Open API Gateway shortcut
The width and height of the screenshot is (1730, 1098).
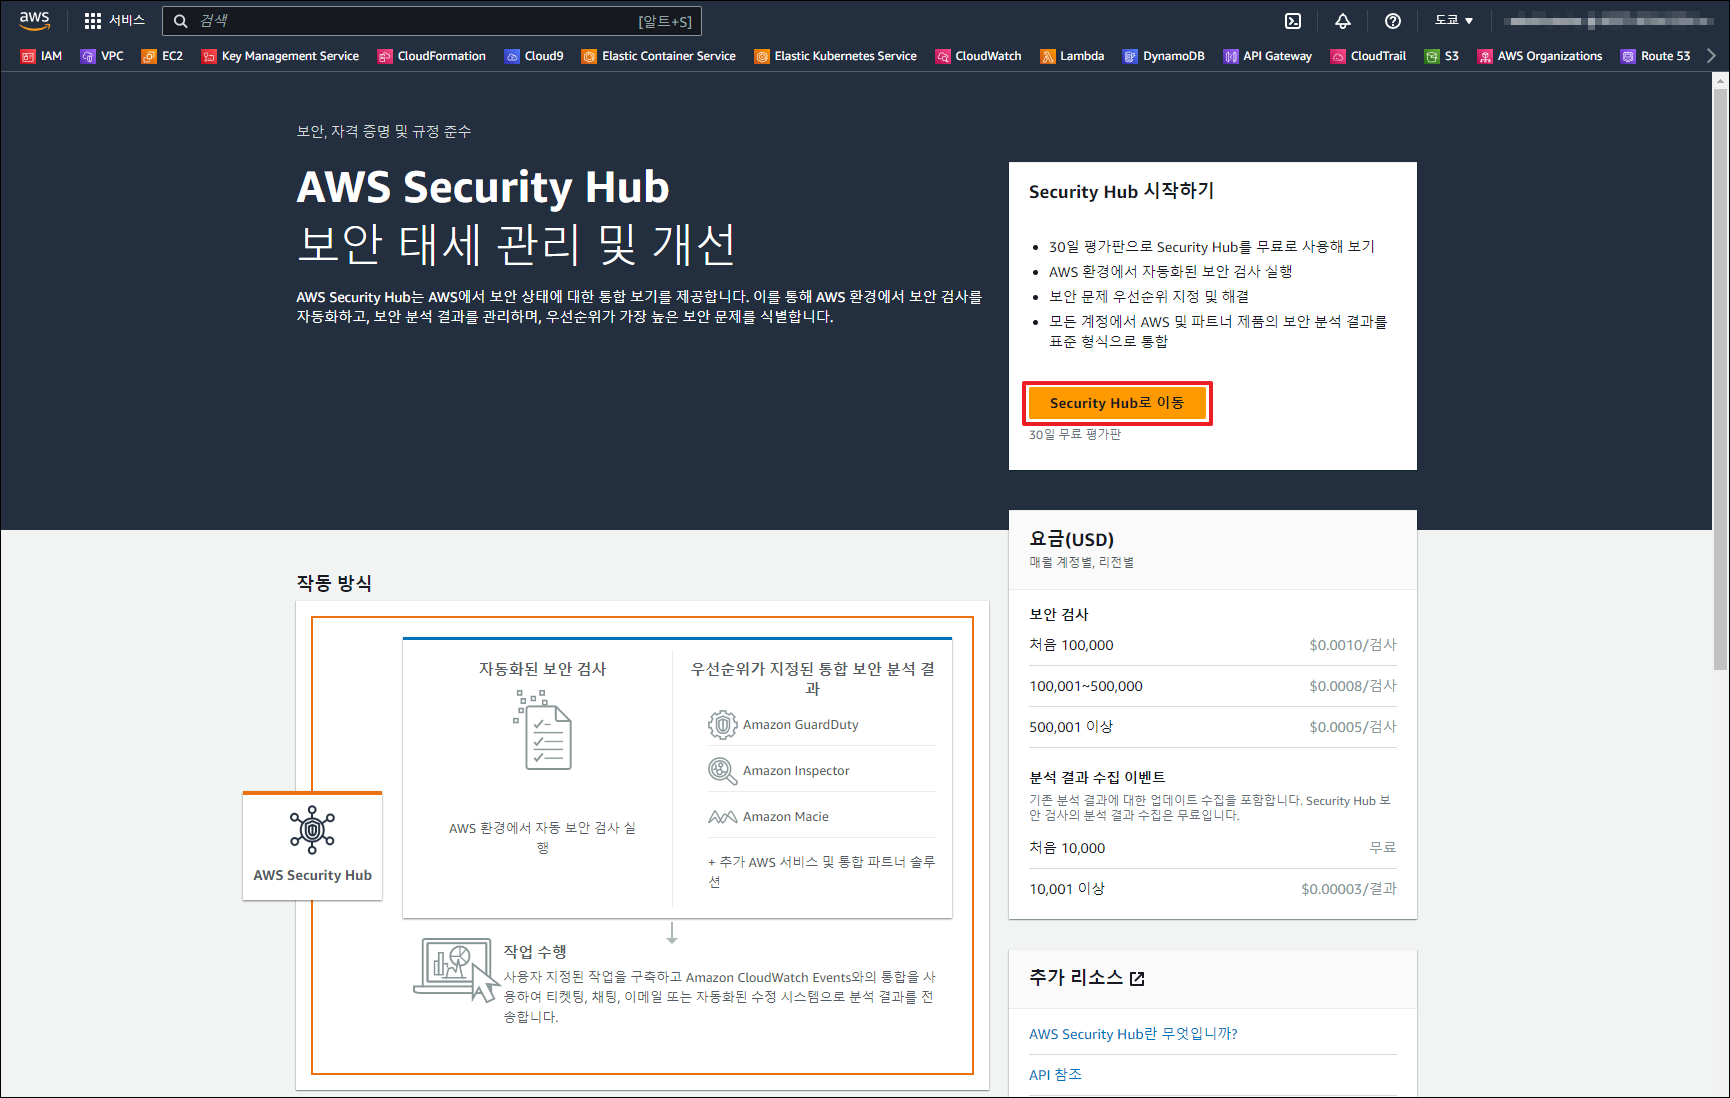(1267, 56)
